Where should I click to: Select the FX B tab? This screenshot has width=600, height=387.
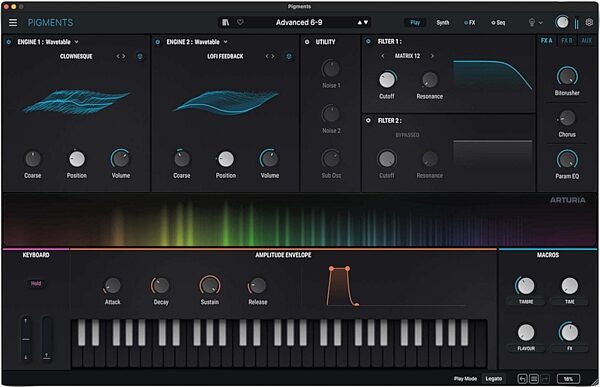tap(567, 41)
